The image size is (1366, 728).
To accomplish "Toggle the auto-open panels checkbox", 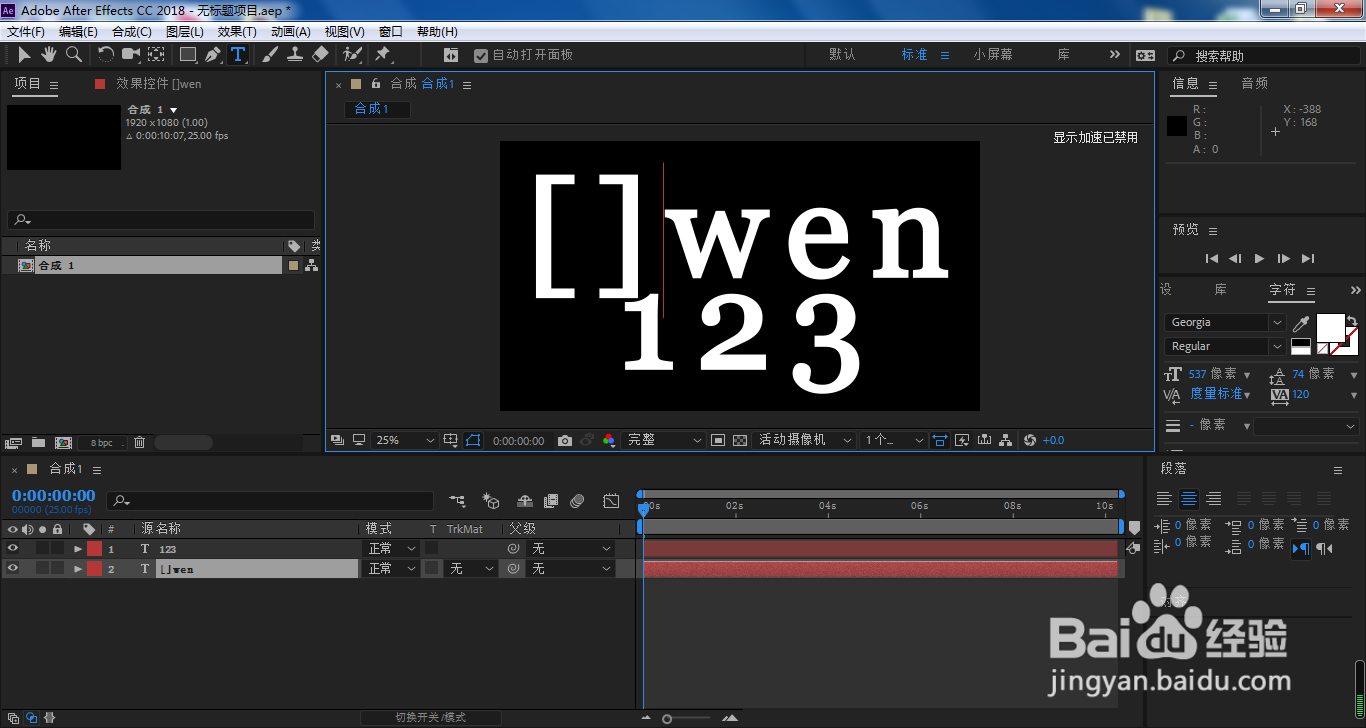I will pyautogui.click(x=481, y=55).
